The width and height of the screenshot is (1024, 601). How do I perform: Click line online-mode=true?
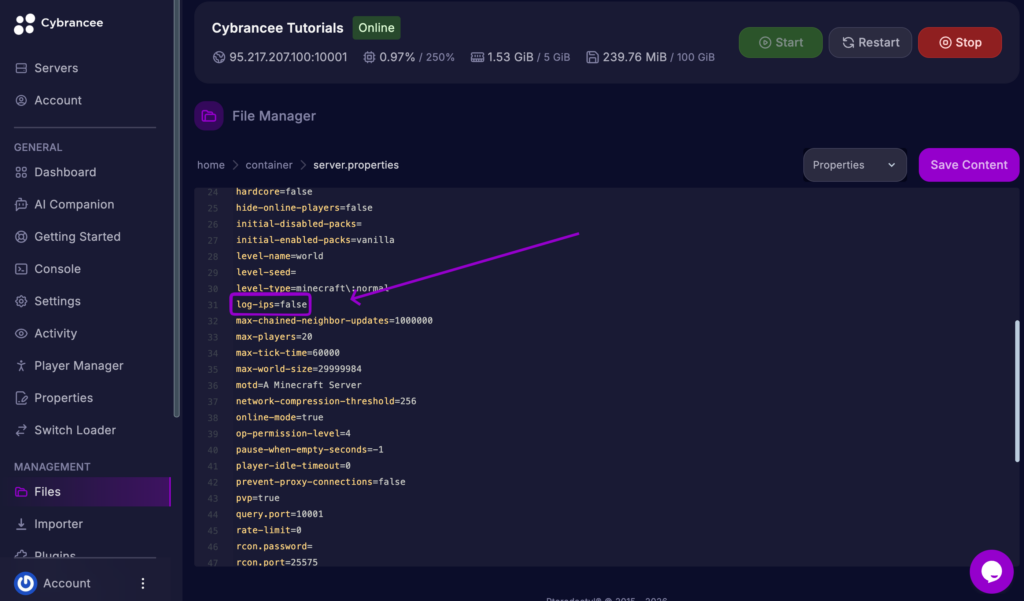[280, 417]
